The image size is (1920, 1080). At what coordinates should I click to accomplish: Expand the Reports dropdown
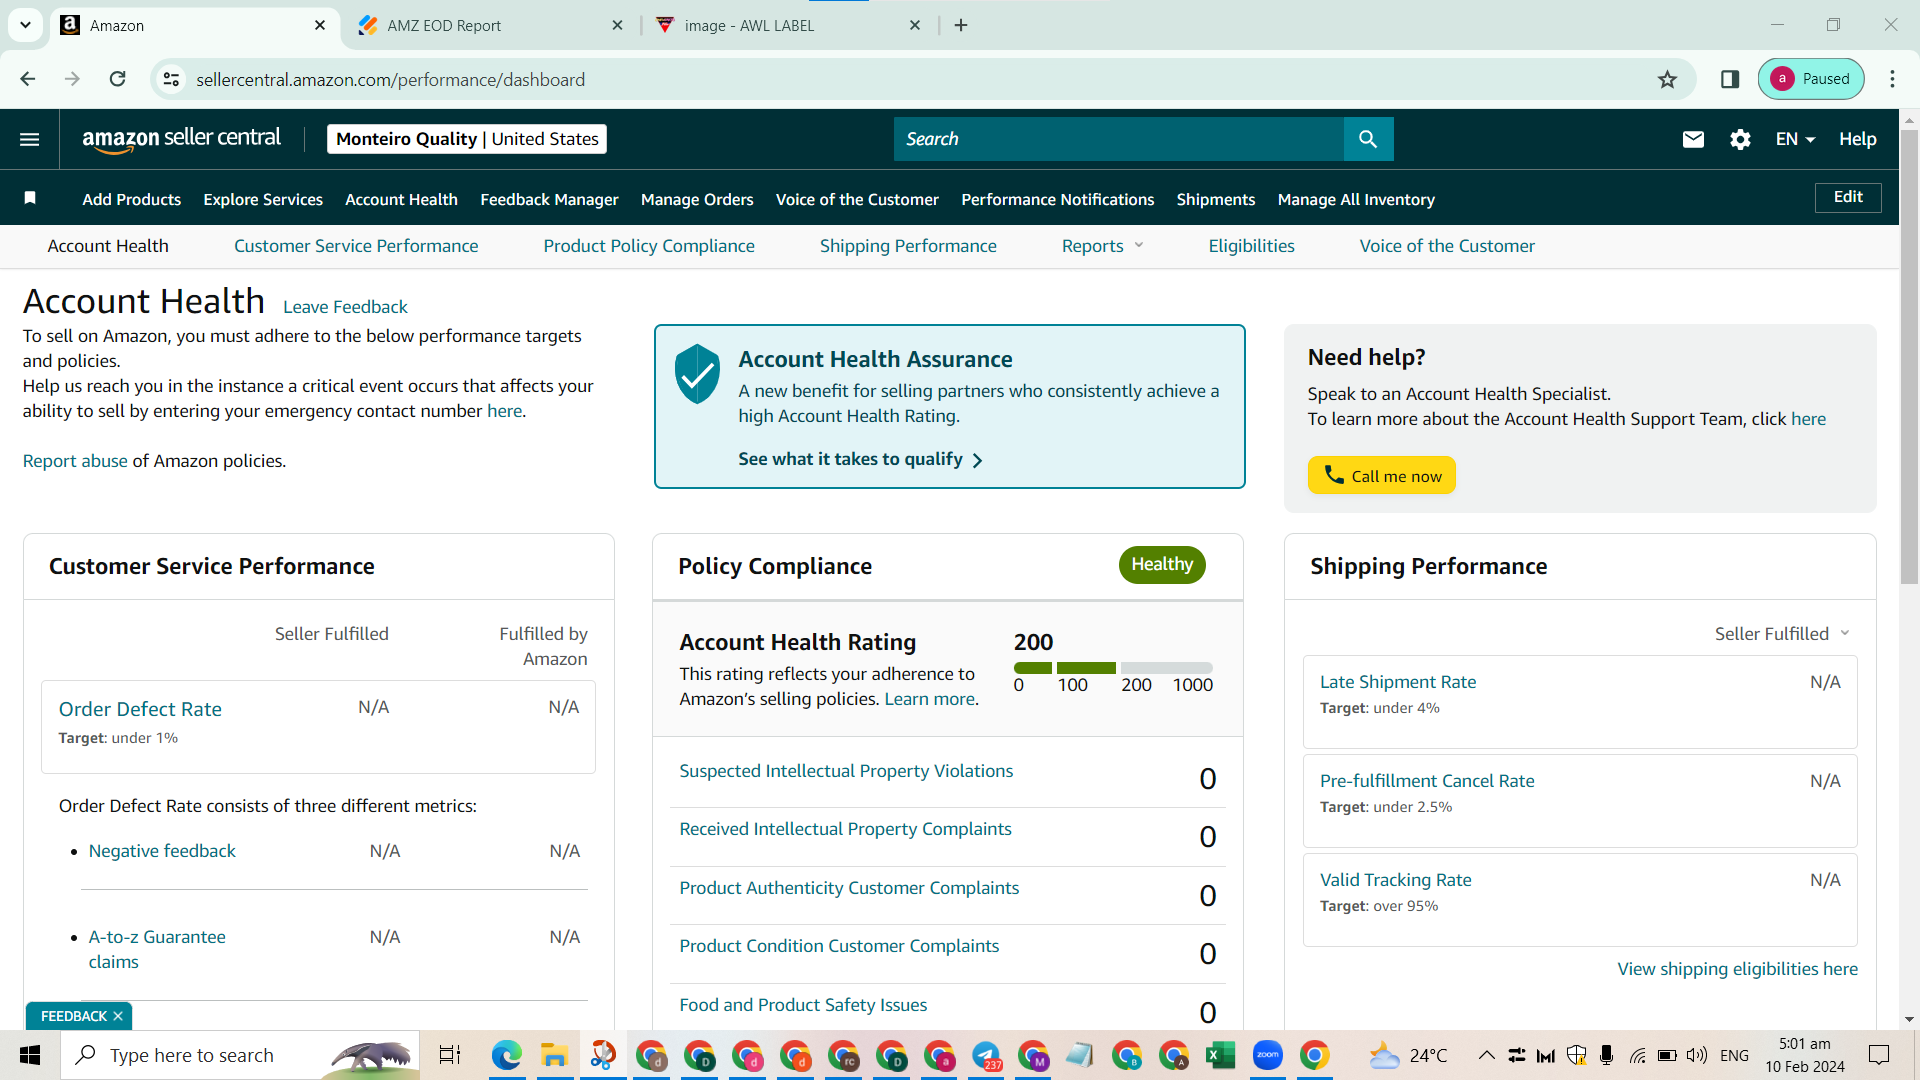(x=1102, y=246)
